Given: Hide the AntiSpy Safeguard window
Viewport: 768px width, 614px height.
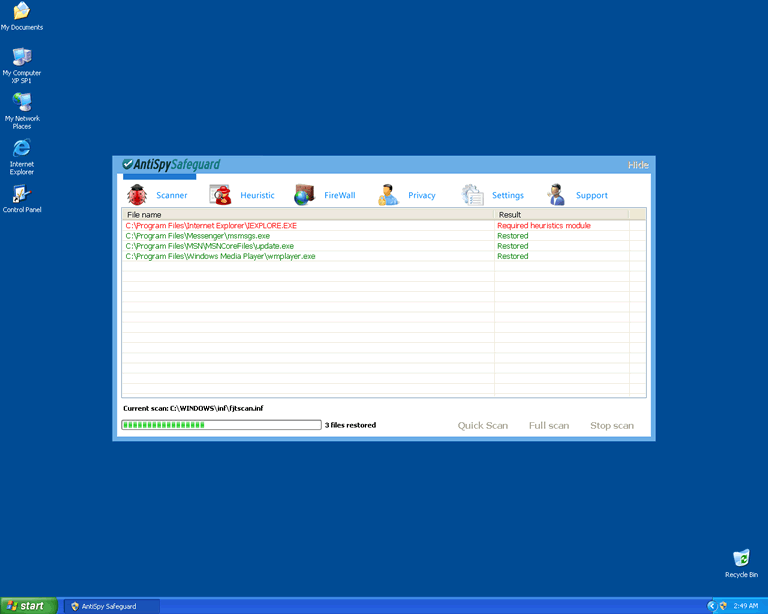Looking at the screenshot, I should point(637,165).
